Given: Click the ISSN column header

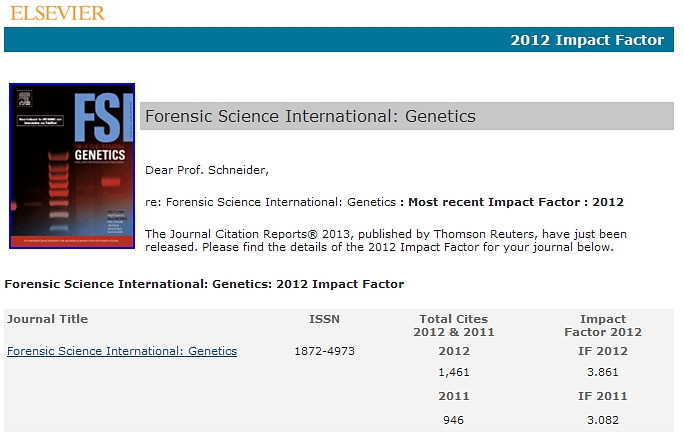Looking at the screenshot, I should pyautogui.click(x=324, y=319).
